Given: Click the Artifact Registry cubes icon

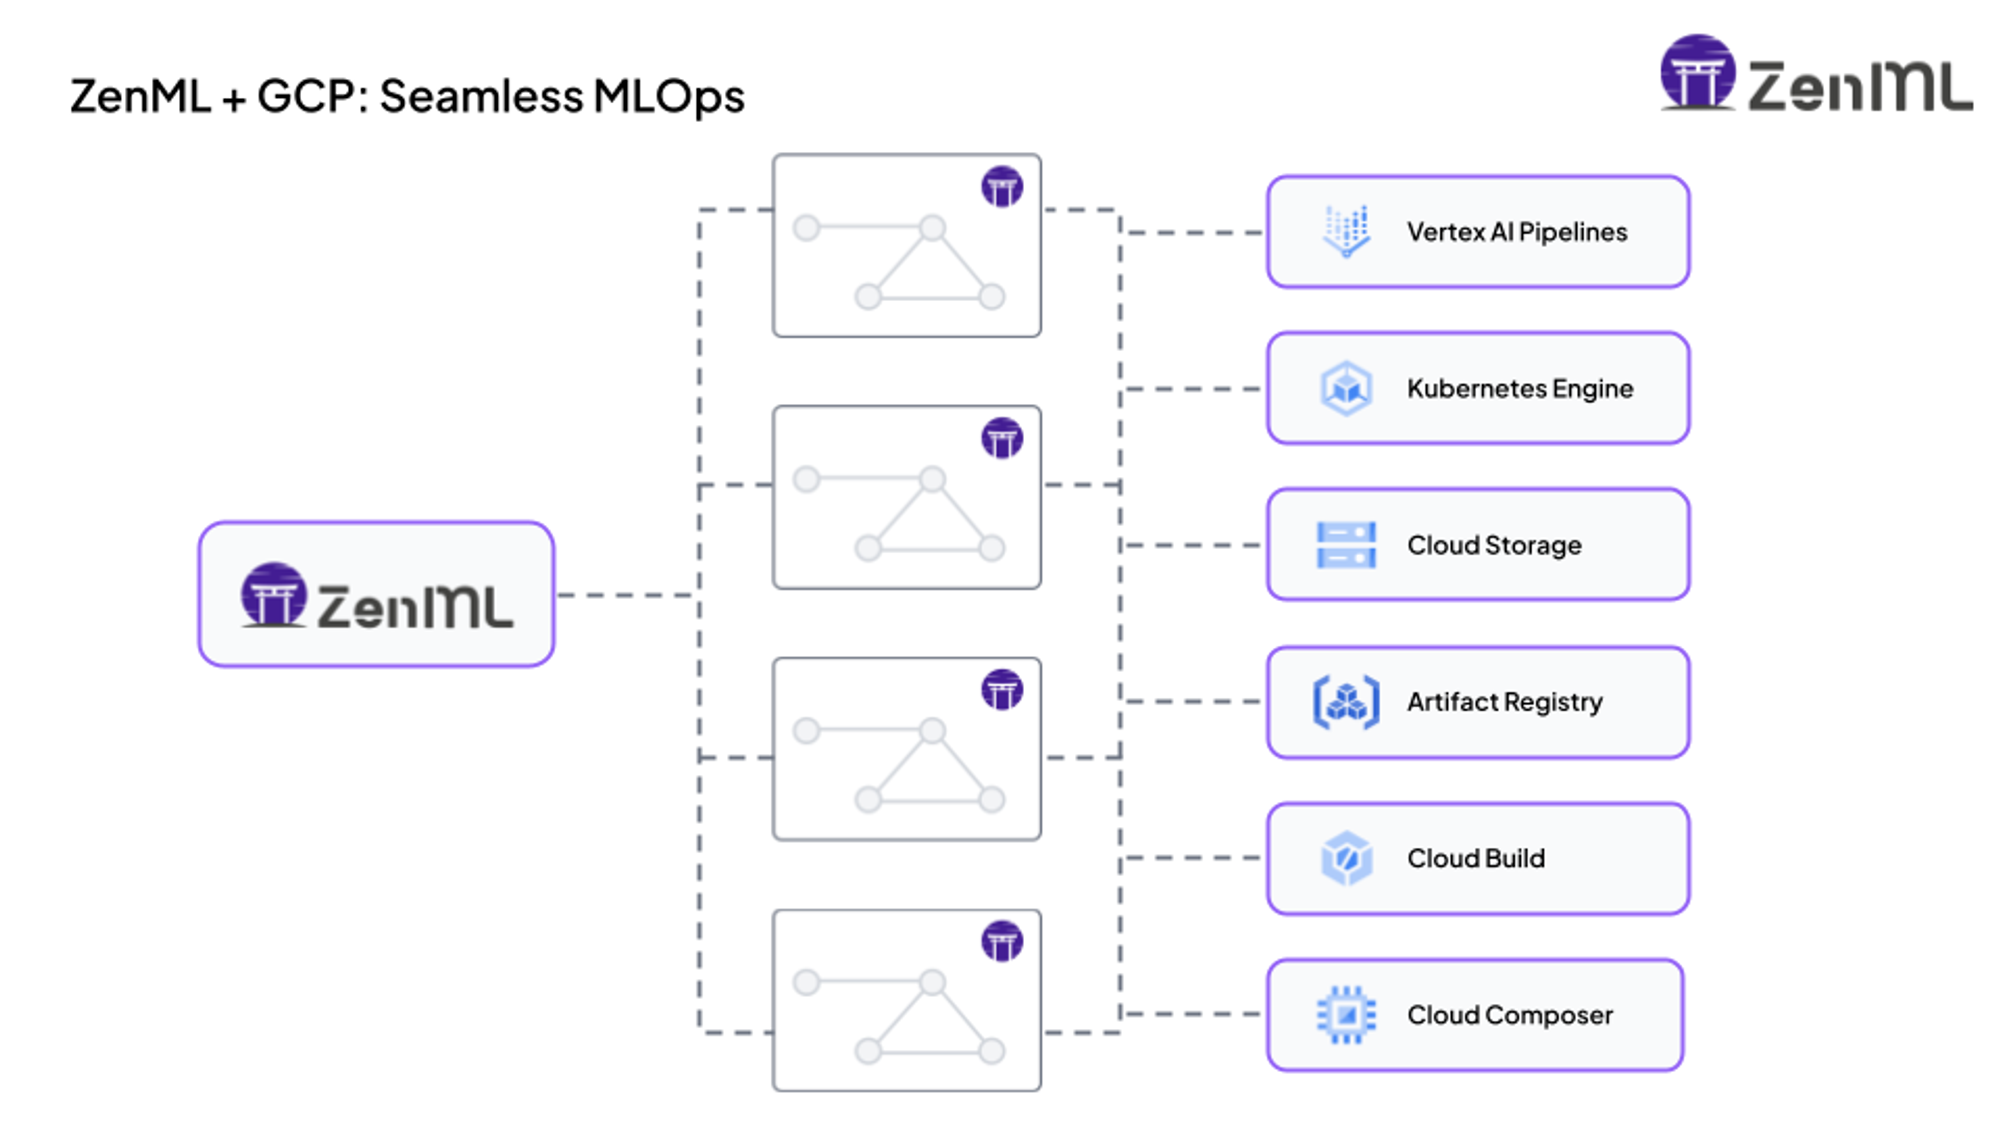Looking at the screenshot, I should [1347, 701].
